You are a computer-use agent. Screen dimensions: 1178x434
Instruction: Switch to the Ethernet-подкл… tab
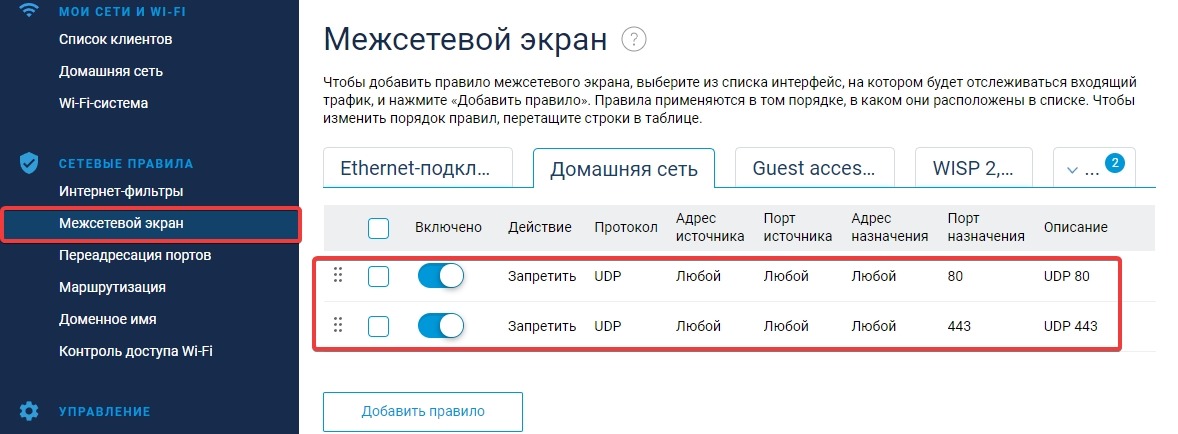416,168
